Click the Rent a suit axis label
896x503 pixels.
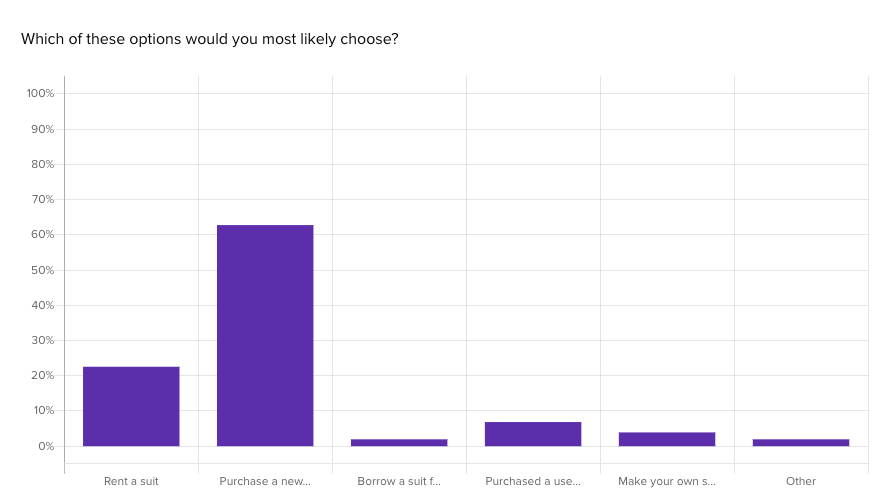point(131,481)
